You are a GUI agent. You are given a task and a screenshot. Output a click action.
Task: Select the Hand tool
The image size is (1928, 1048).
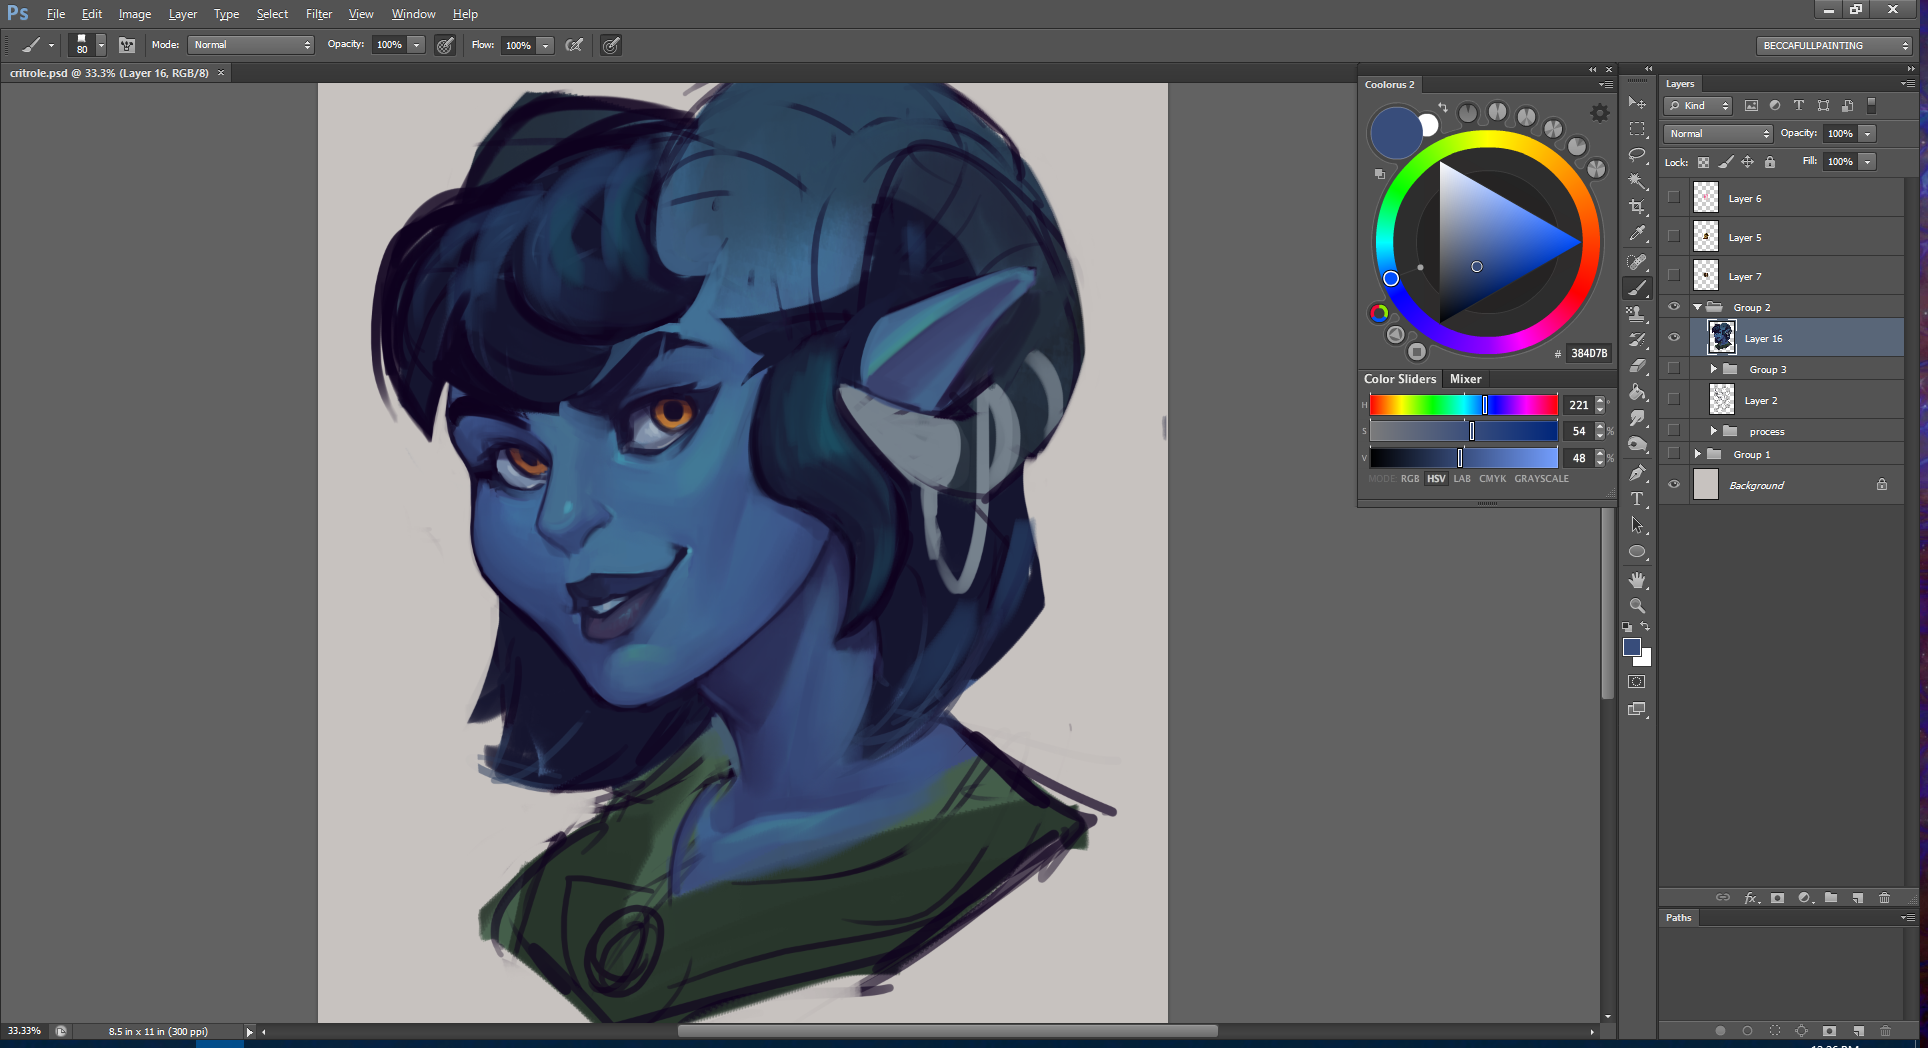coord(1637,580)
